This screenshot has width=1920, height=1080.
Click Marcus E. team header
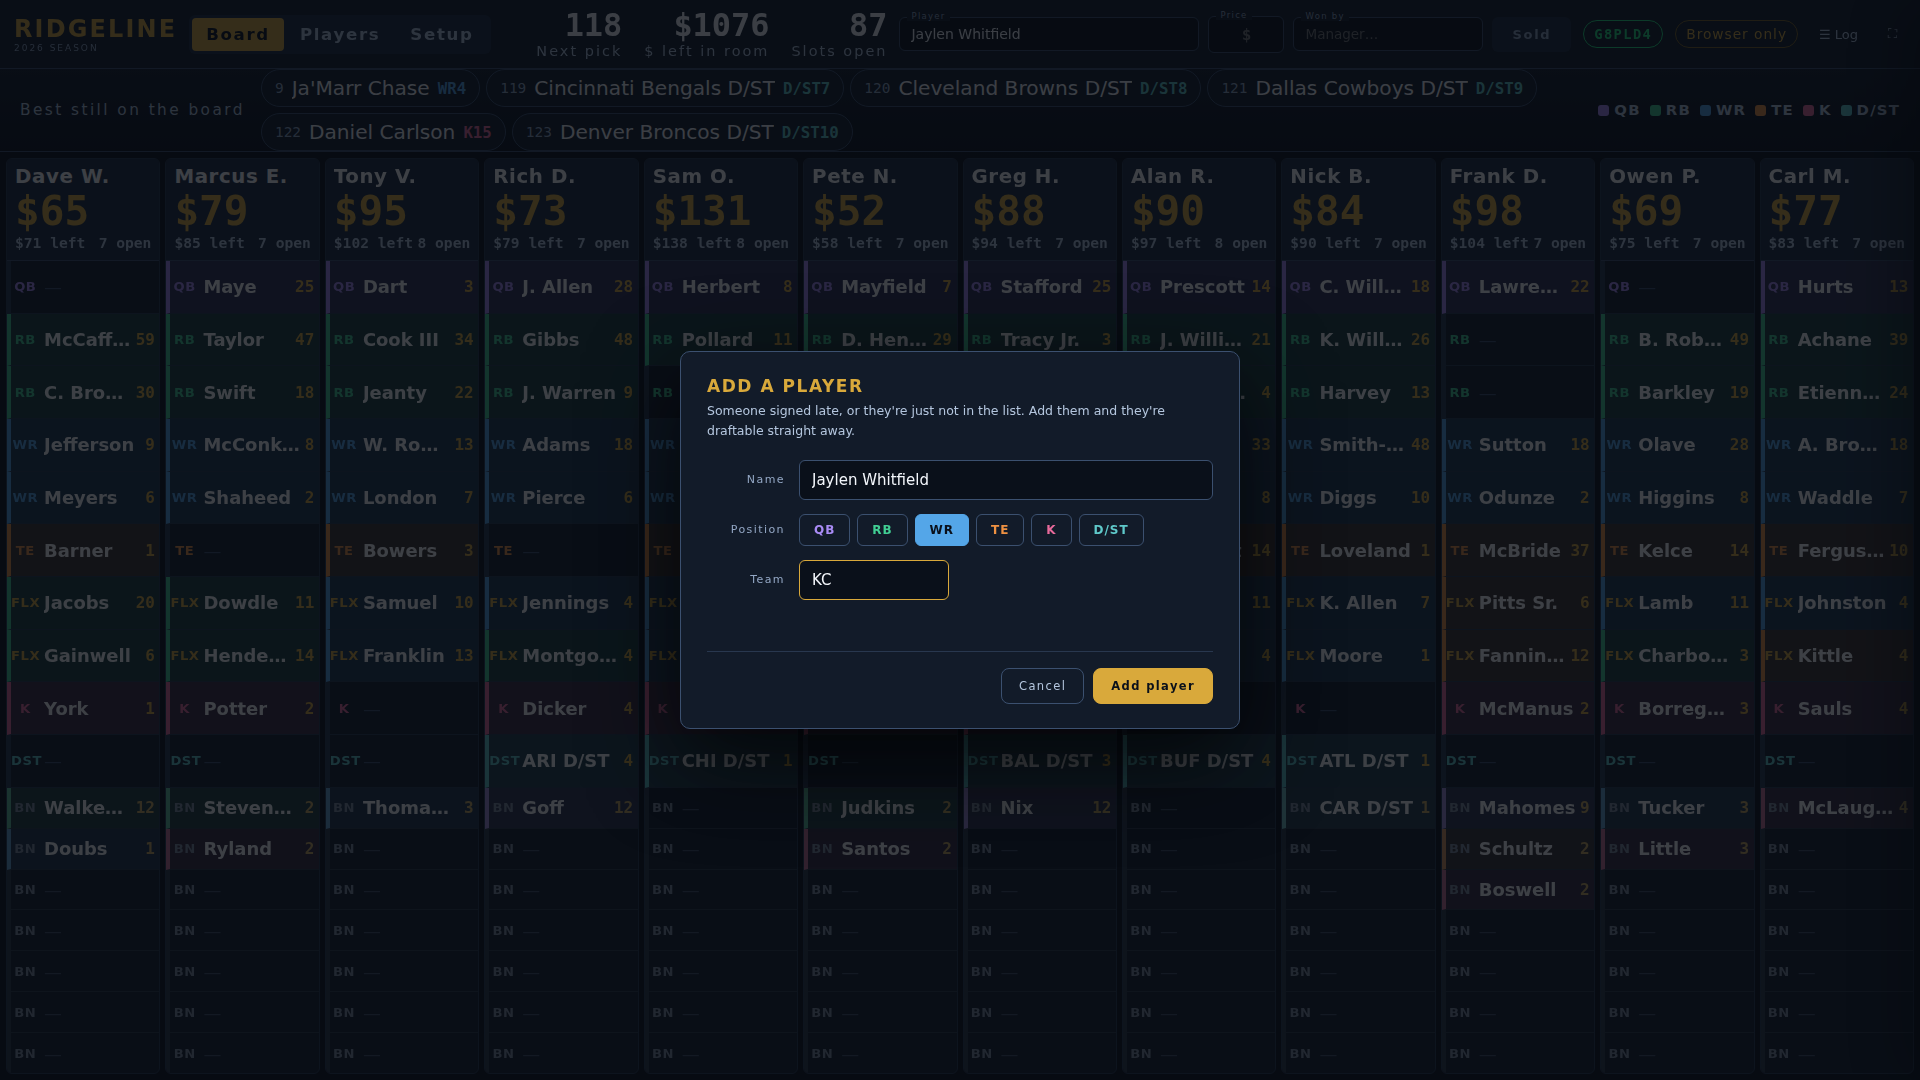click(242, 209)
